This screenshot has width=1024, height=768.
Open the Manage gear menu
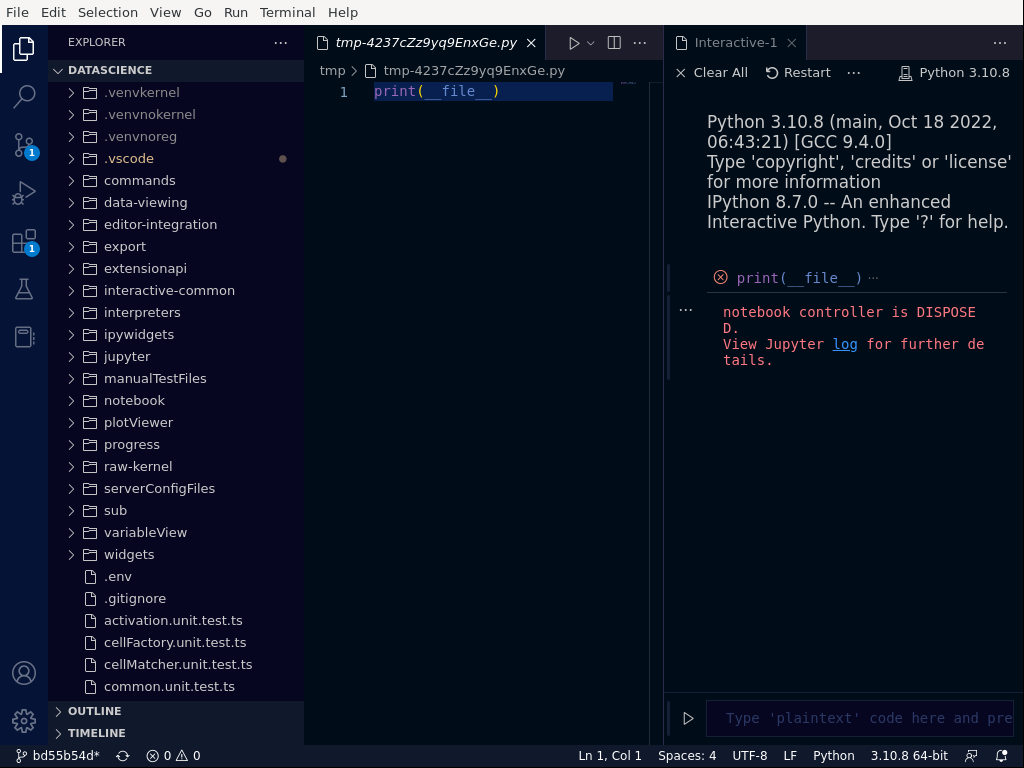point(24,721)
